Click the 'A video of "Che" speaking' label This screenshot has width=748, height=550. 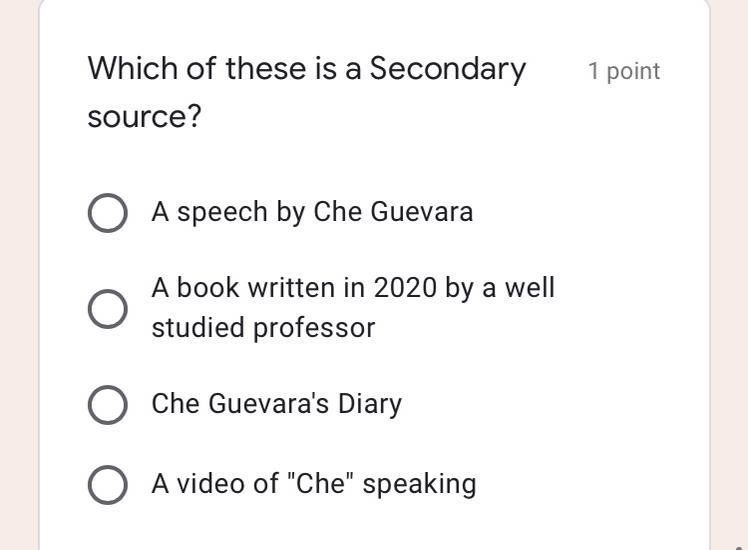314,484
